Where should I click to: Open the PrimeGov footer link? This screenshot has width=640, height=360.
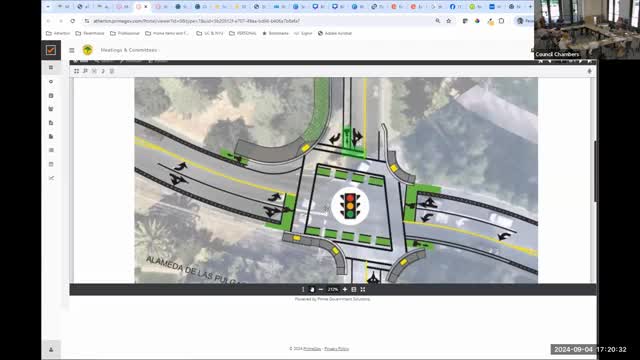point(312,349)
